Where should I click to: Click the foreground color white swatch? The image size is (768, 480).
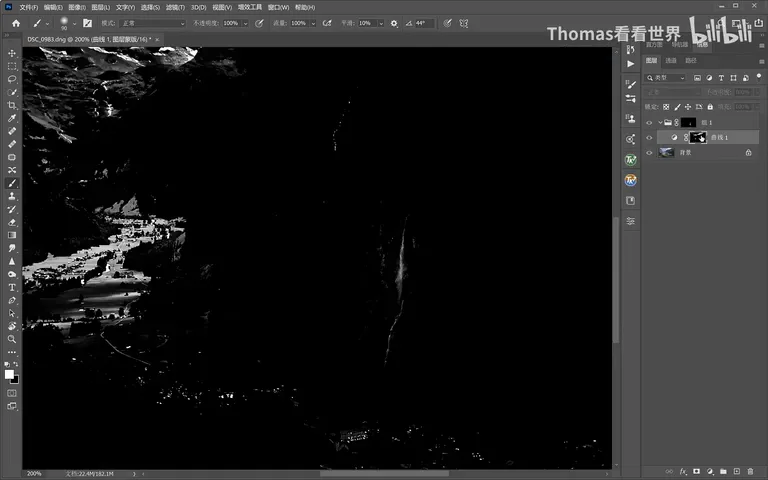click(8, 374)
